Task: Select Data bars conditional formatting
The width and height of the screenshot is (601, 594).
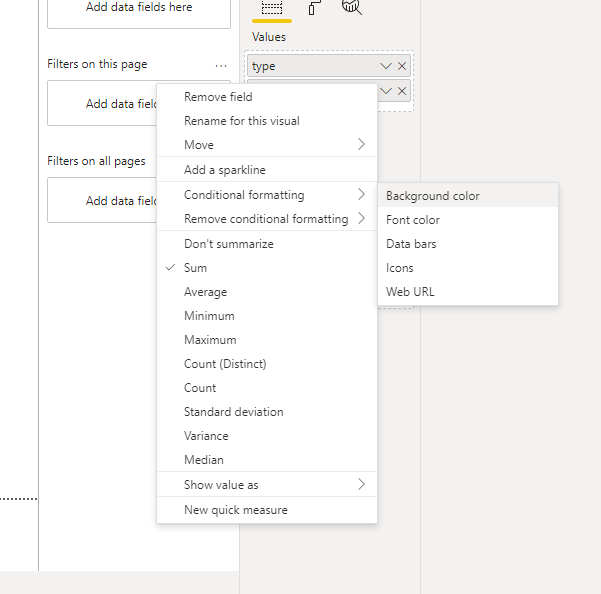Action: [x=468, y=244]
